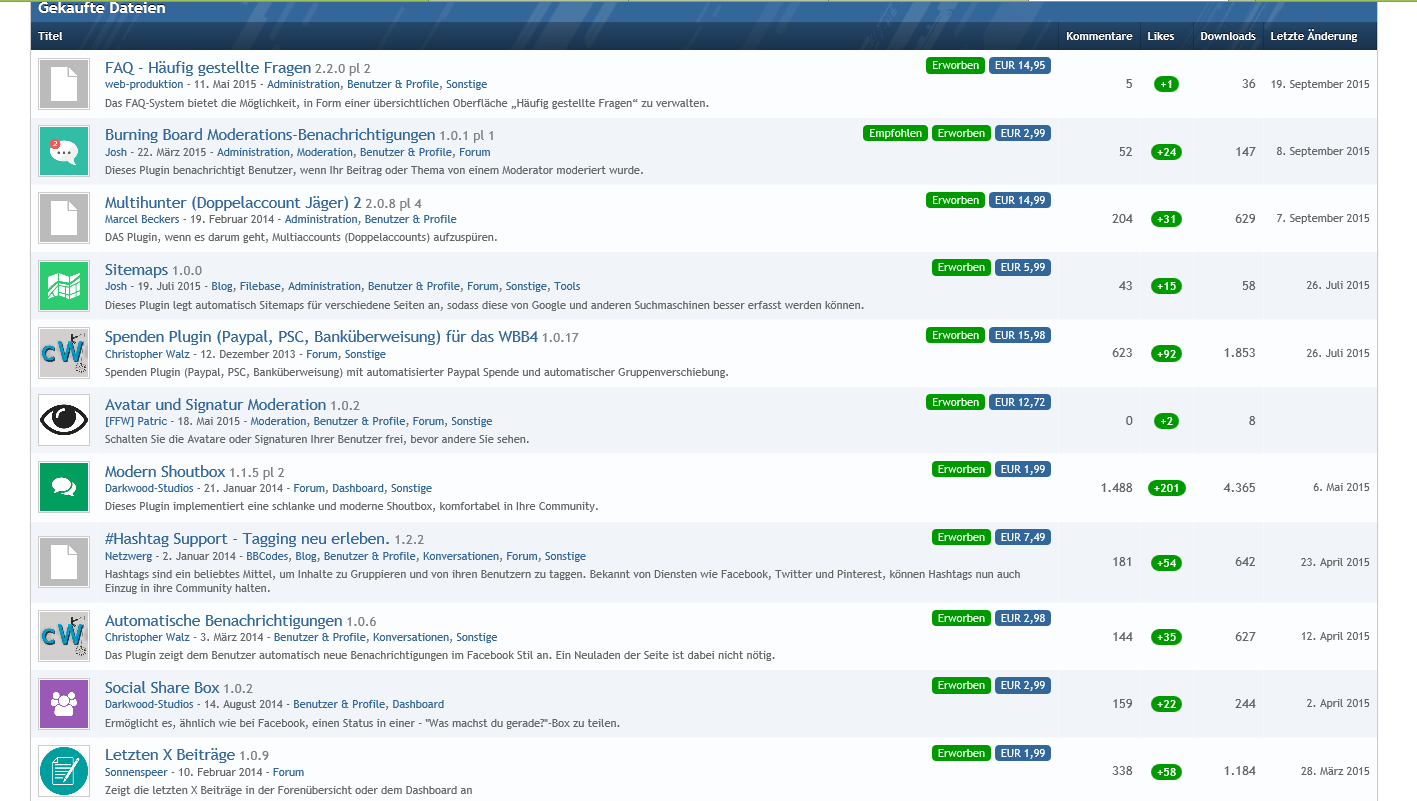The height and width of the screenshot is (801, 1417).
Task: Sort list by Likes column header
Action: coord(1160,36)
